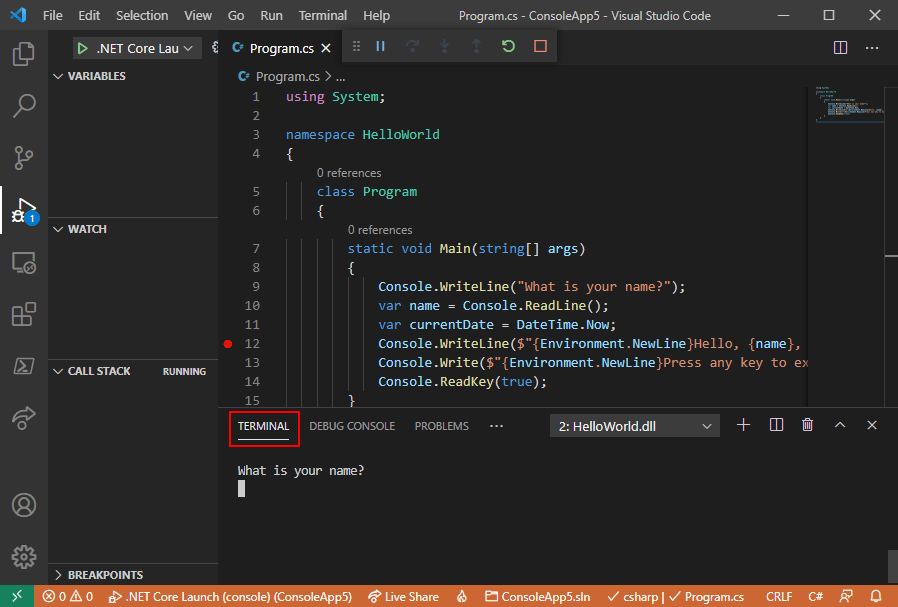The height and width of the screenshot is (607, 898).
Task: Stop debugging with the red square
Action: pyautogui.click(x=540, y=46)
